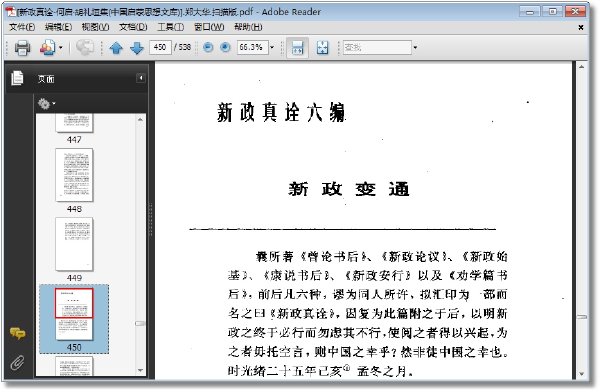Image resolution: width=600 pixels, height=392 pixels.
Task: Go to previous page with up arrow
Action: click(x=116, y=48)
